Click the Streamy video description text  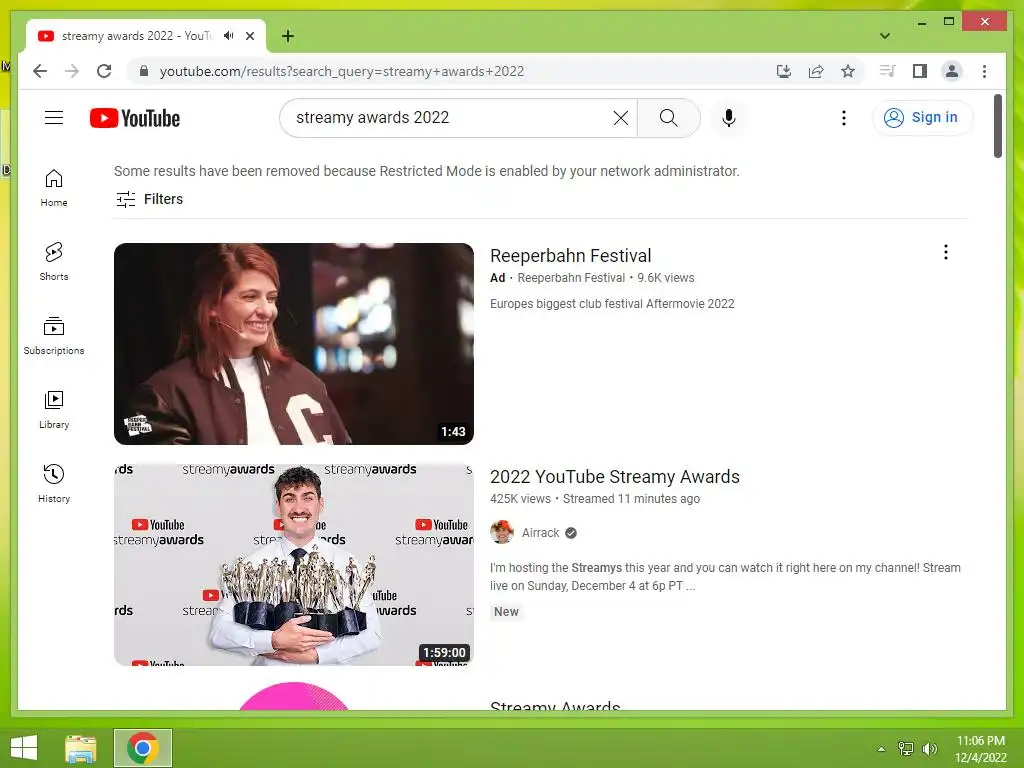[725, 577]
